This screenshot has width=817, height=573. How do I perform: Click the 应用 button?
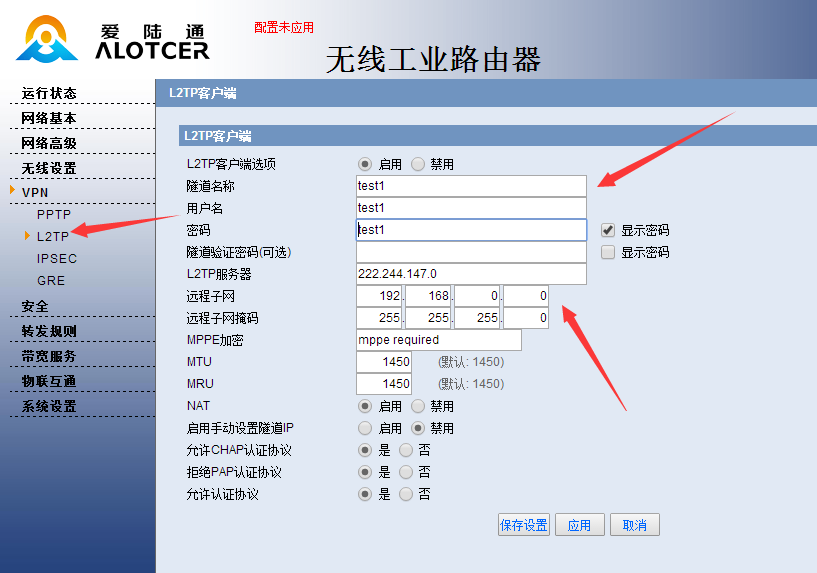point(579,525)
